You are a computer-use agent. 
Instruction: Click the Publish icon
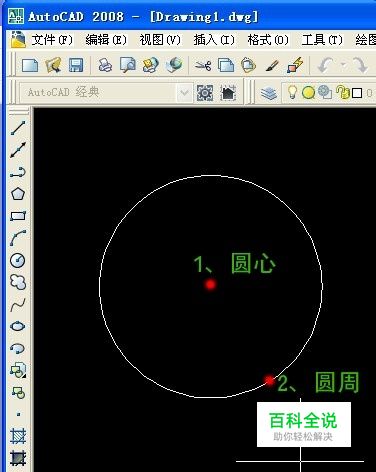coord(151,65)
